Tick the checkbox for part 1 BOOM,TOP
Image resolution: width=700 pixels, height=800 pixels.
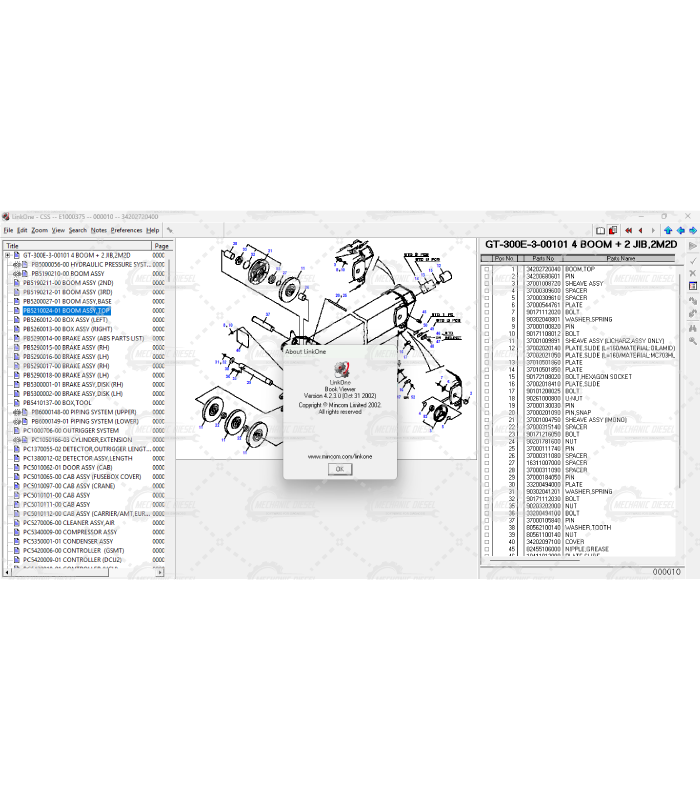(487, 269)
